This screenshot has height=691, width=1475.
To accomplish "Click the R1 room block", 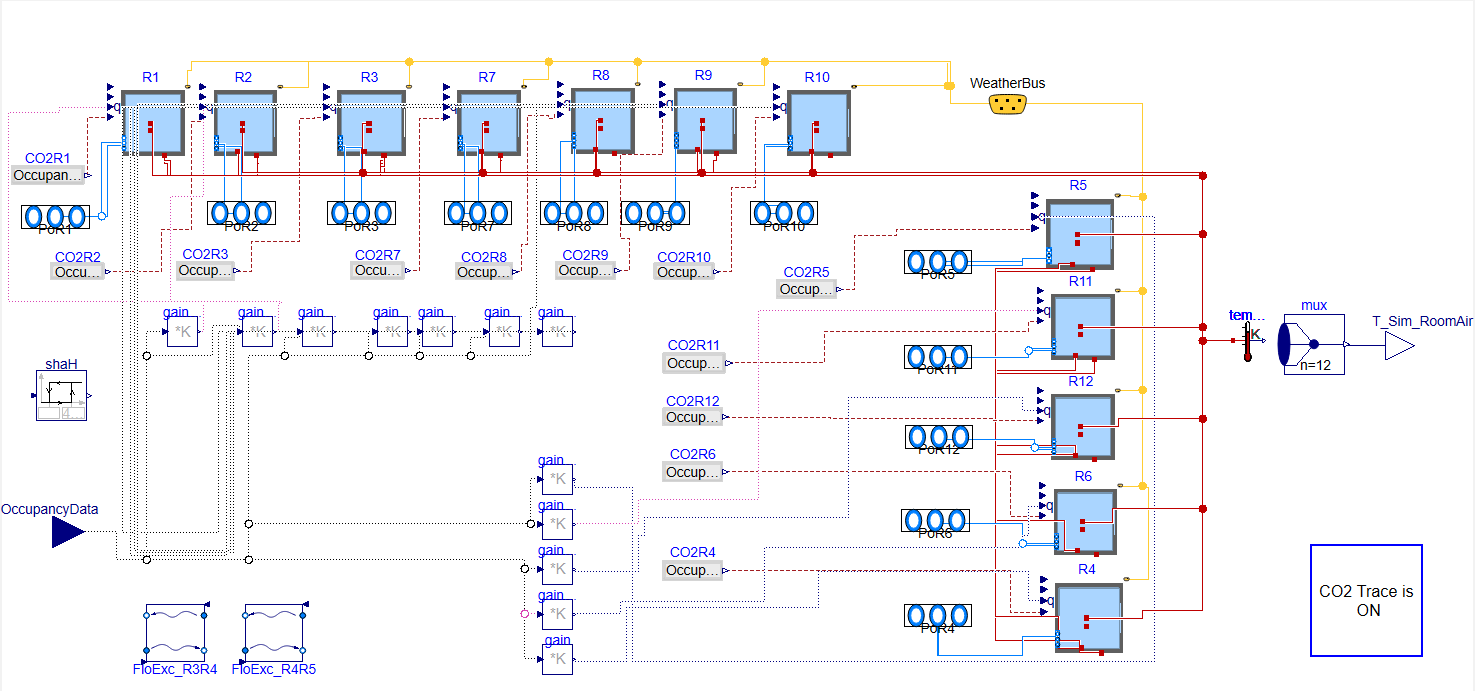I will pyautogui.click(x=153, y=122).
